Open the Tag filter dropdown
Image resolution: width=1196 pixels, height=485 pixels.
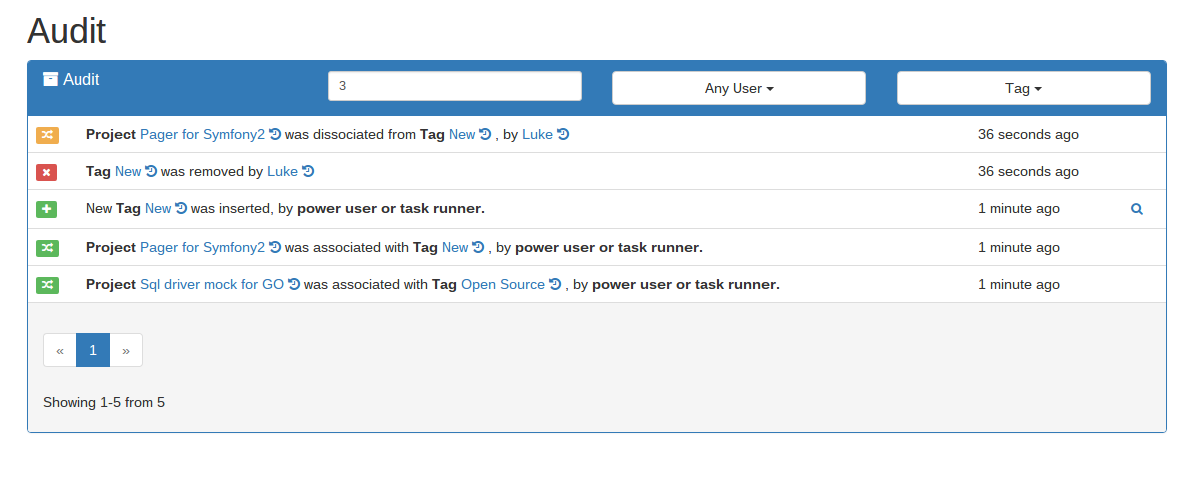1023,88
